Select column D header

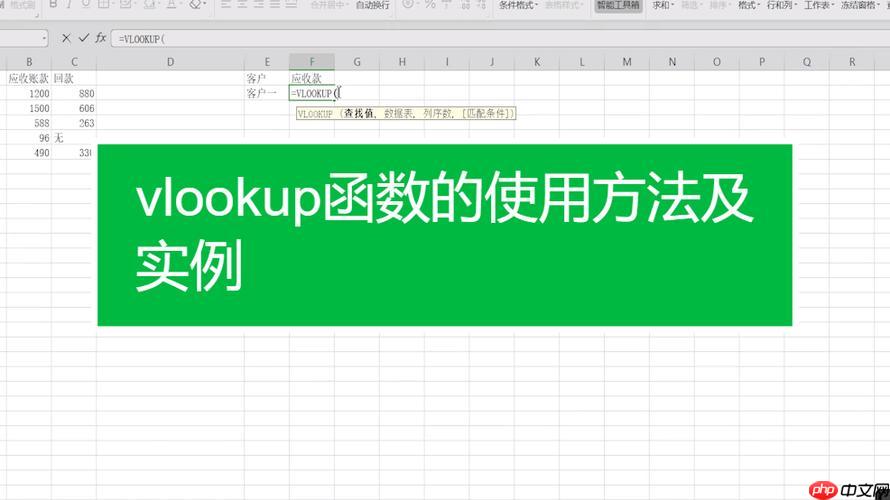(x=170, y=62)
